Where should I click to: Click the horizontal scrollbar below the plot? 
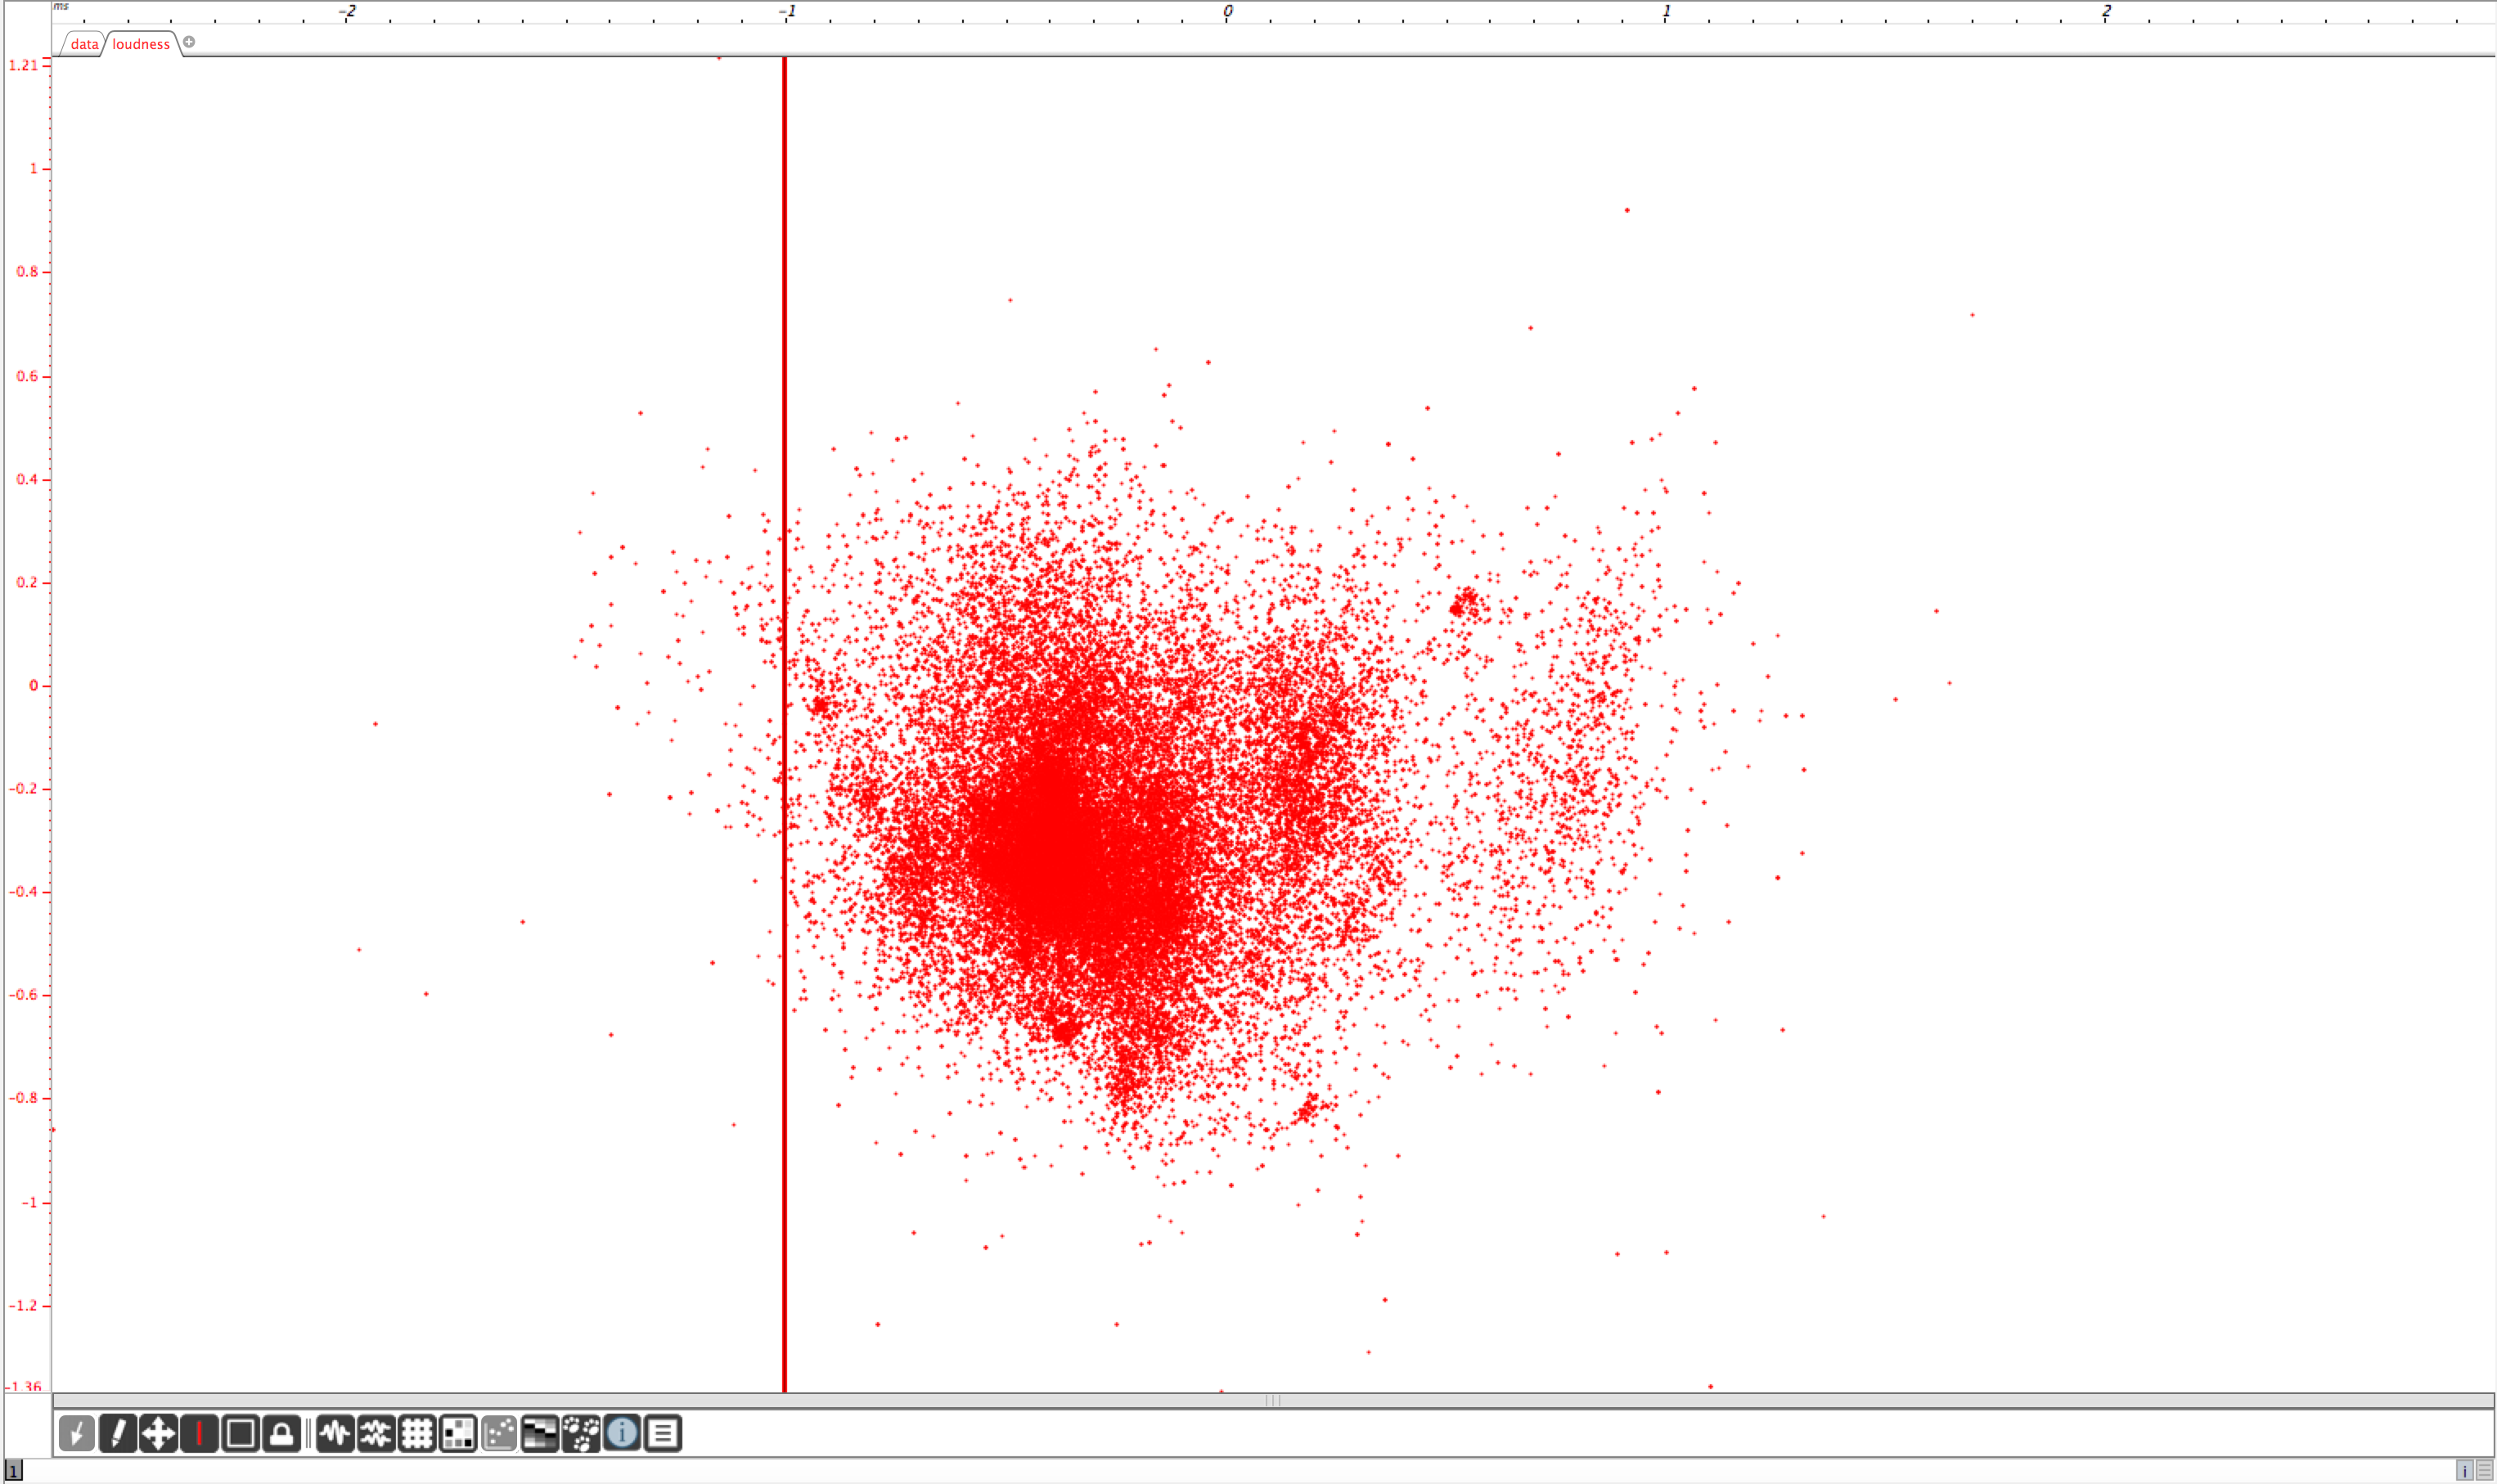pyautogui.click(x=1272, y=1400)
